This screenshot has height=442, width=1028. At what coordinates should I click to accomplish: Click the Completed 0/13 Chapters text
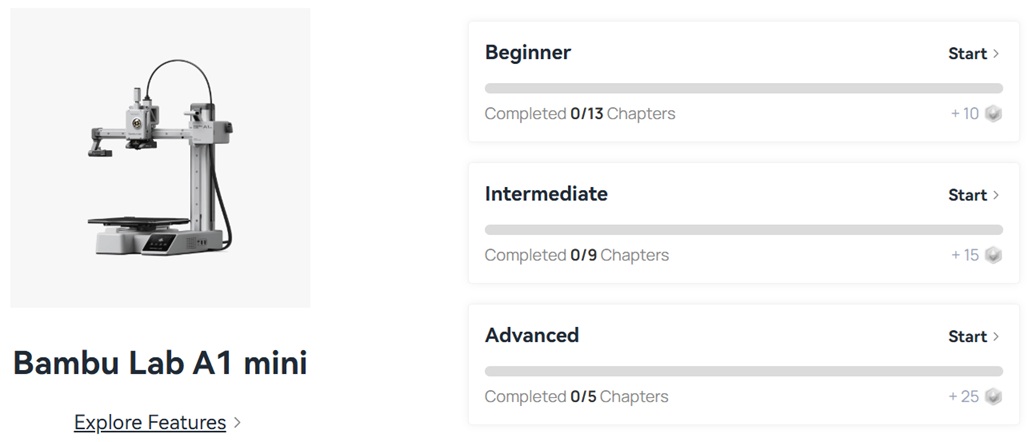(580, 114)
